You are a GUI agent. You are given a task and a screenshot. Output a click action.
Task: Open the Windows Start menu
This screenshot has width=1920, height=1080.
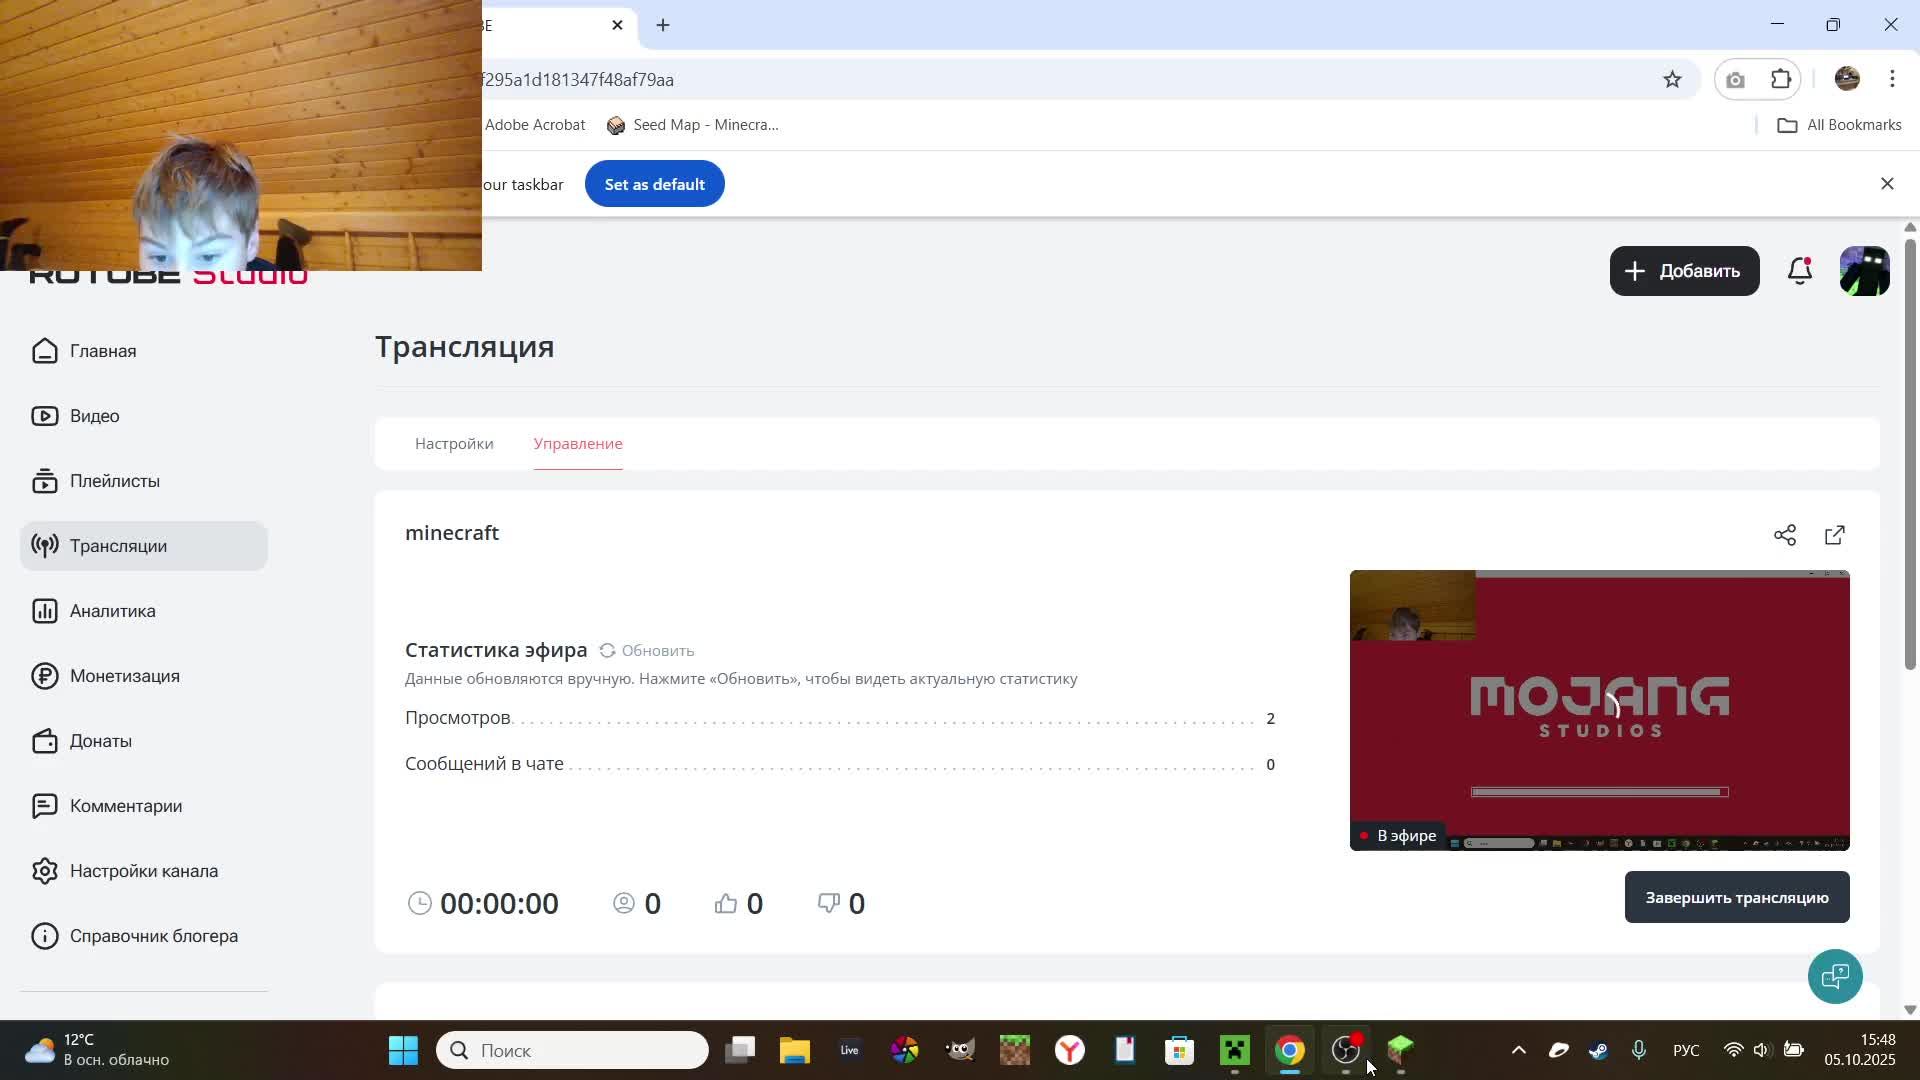[404, 1050]
